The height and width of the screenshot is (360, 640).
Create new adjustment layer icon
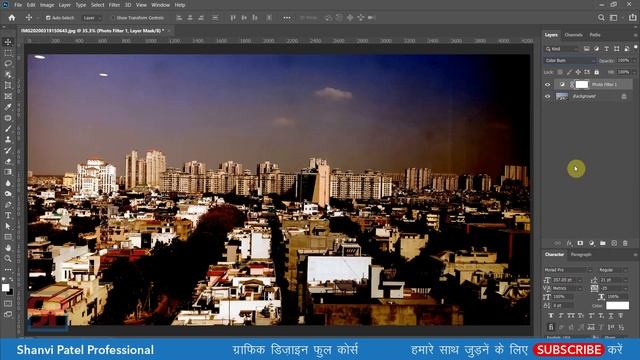tap(591, 243)
